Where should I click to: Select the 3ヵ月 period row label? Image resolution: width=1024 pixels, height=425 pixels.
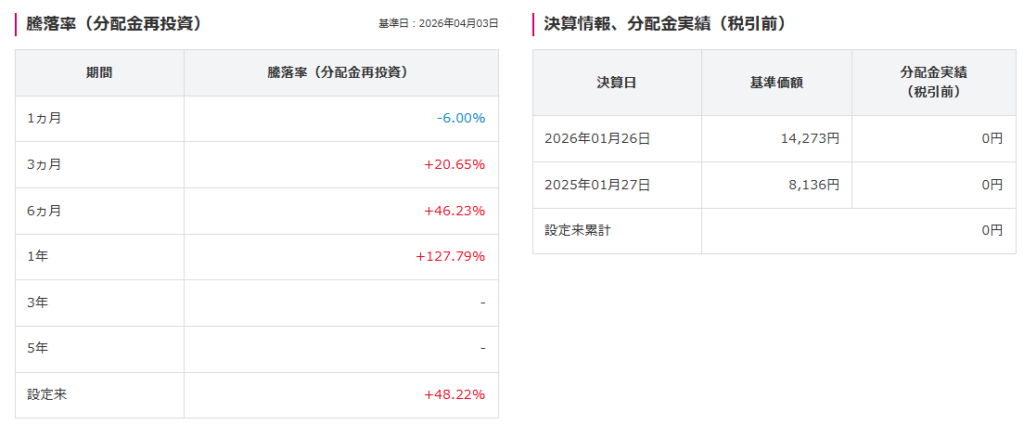(x=45, y=164)
